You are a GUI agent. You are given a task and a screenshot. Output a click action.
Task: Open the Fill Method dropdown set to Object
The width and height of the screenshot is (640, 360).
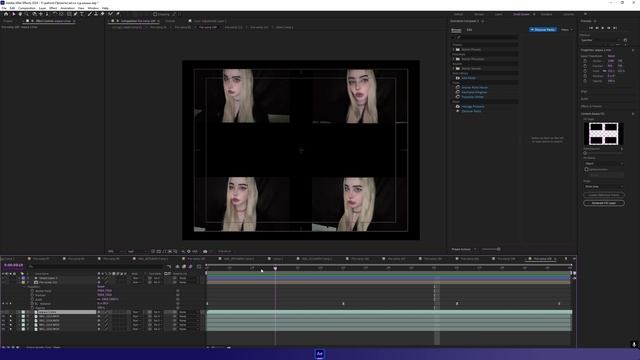coord(603,163)
